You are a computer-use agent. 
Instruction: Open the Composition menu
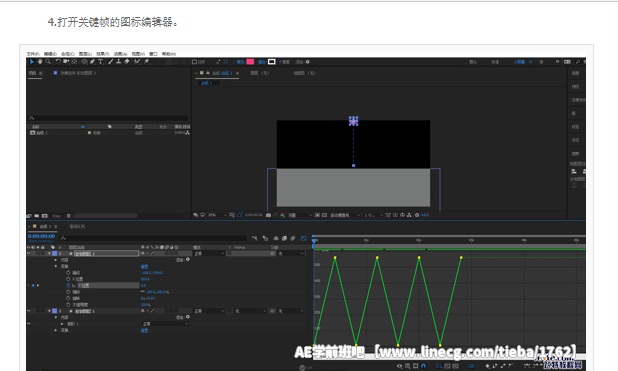click(68, 54)
